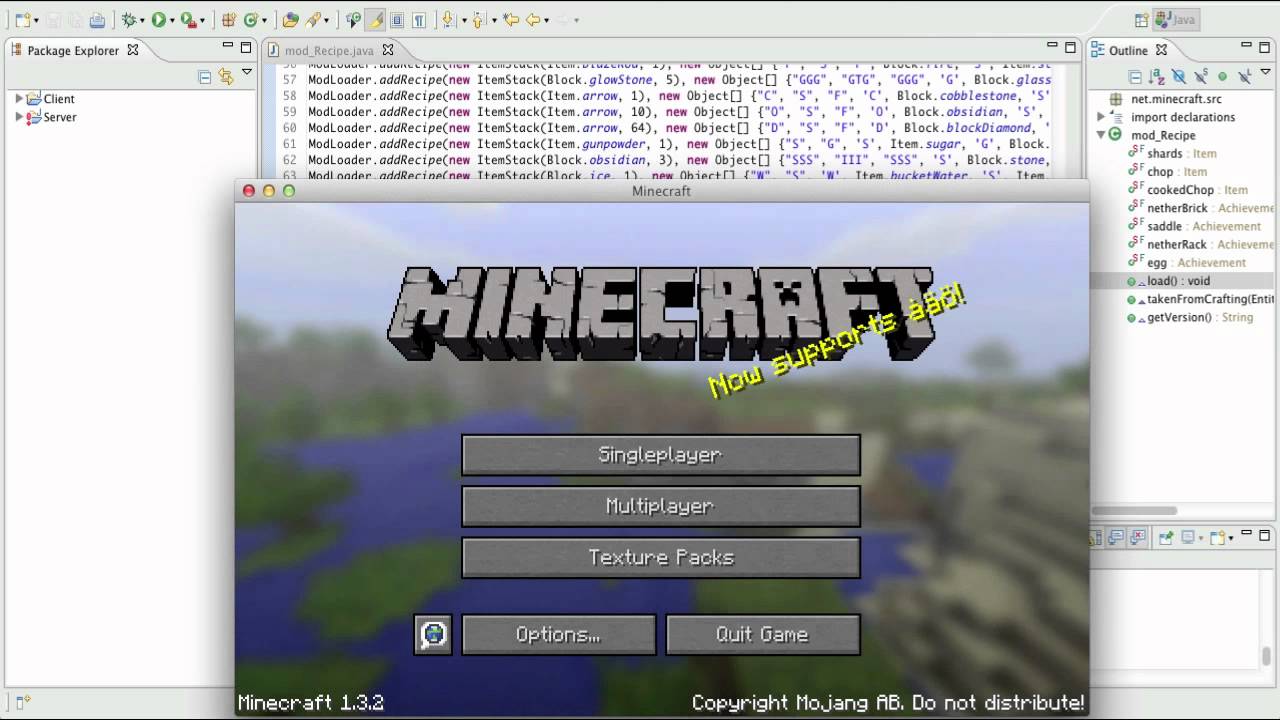Select the load() : void method in Outline
Screen dimensions: 1280x720
pos(1178,281)
